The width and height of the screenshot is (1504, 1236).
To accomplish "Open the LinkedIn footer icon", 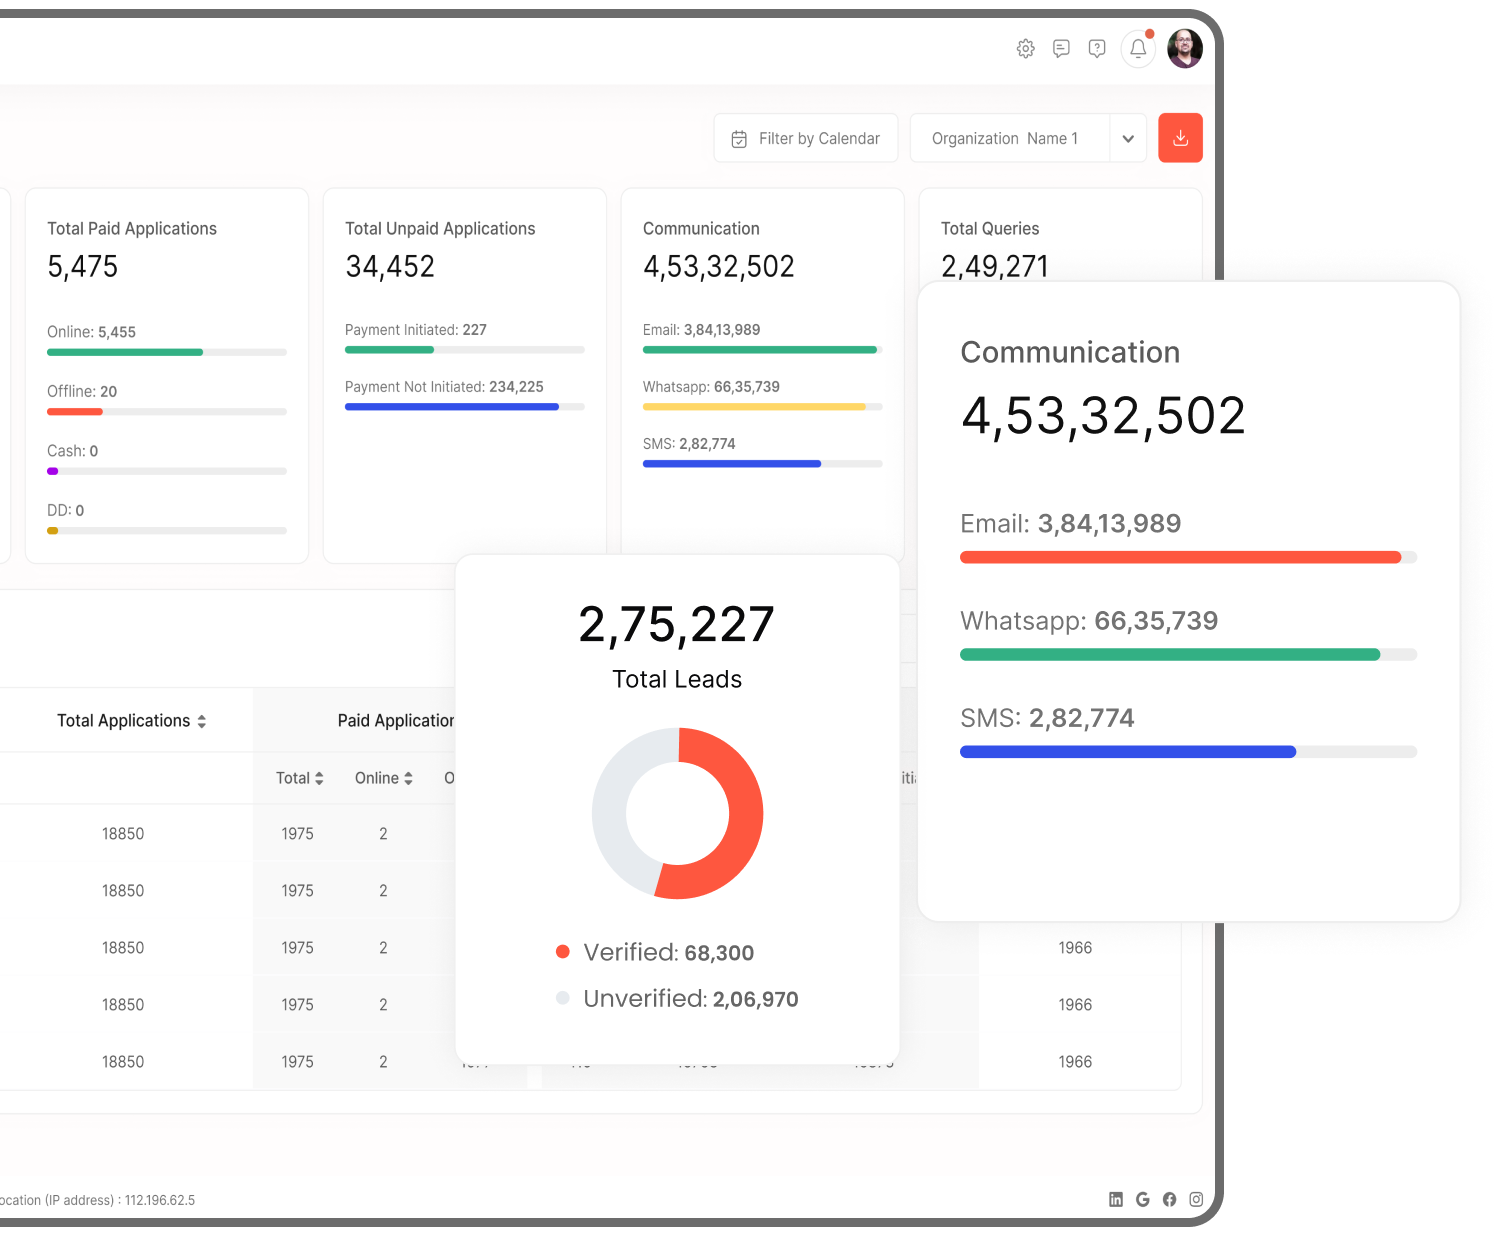I will point(1116,1199).
